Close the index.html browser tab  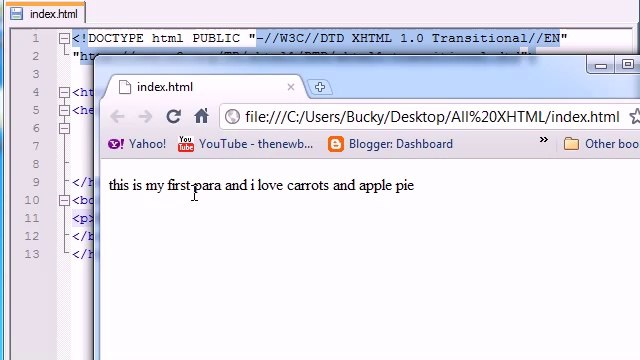tap(291, 87)
